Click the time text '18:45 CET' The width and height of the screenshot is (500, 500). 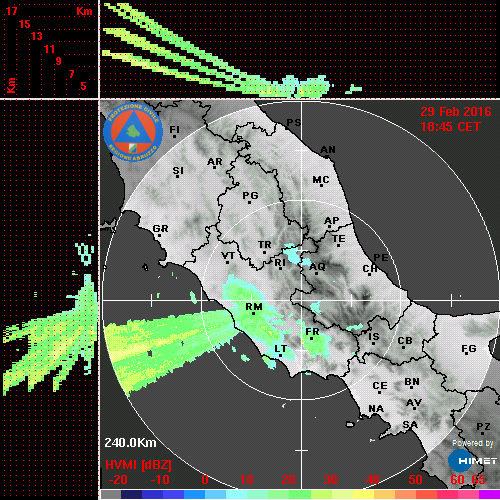[x=450, y=127]
